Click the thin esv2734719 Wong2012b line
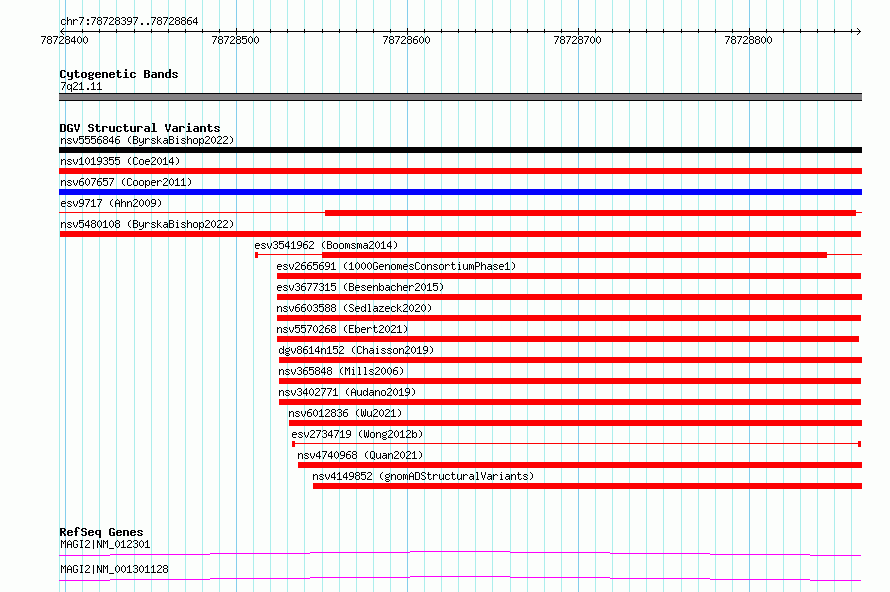890x592 pixels. pos(577,444)
